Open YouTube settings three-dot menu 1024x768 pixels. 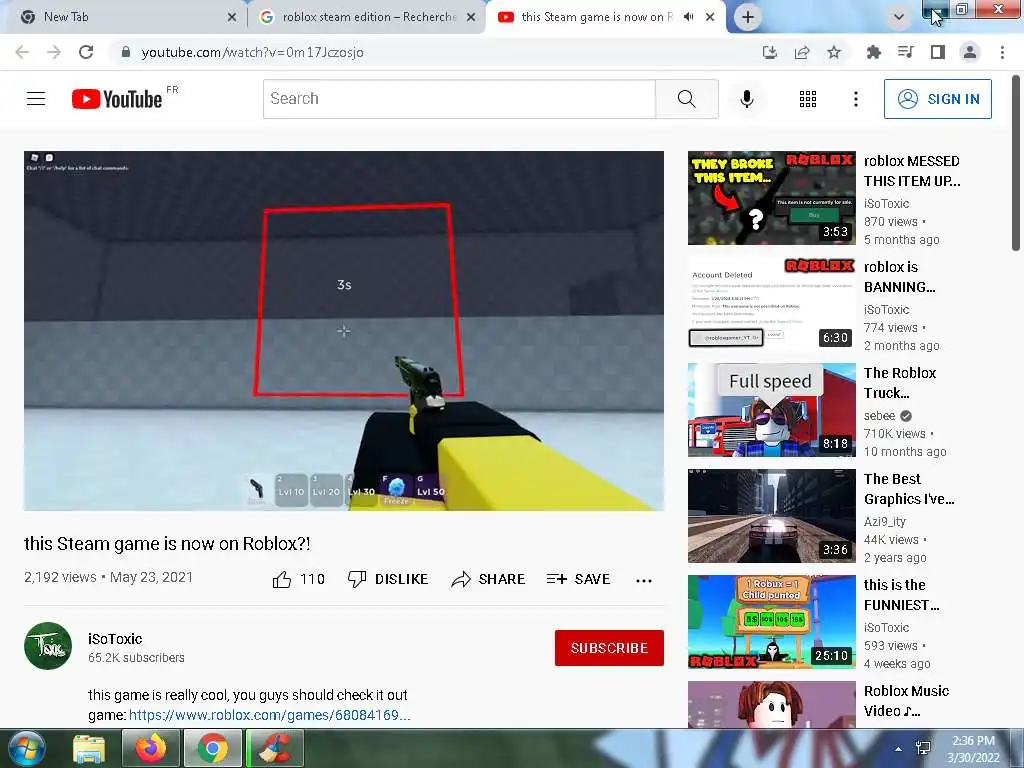(856, 99)
